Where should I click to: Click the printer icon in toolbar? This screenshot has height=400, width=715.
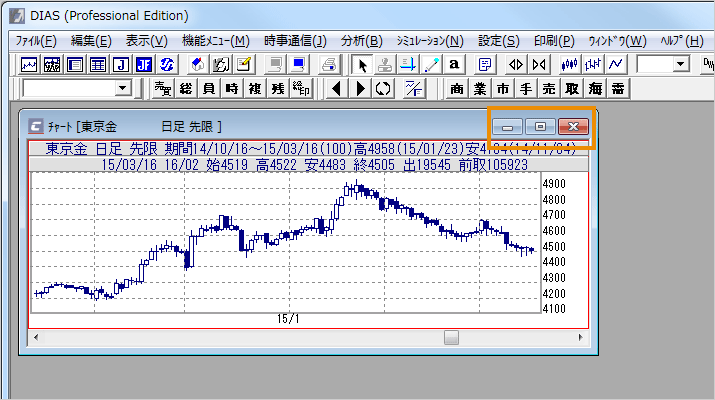pos(329,64)
